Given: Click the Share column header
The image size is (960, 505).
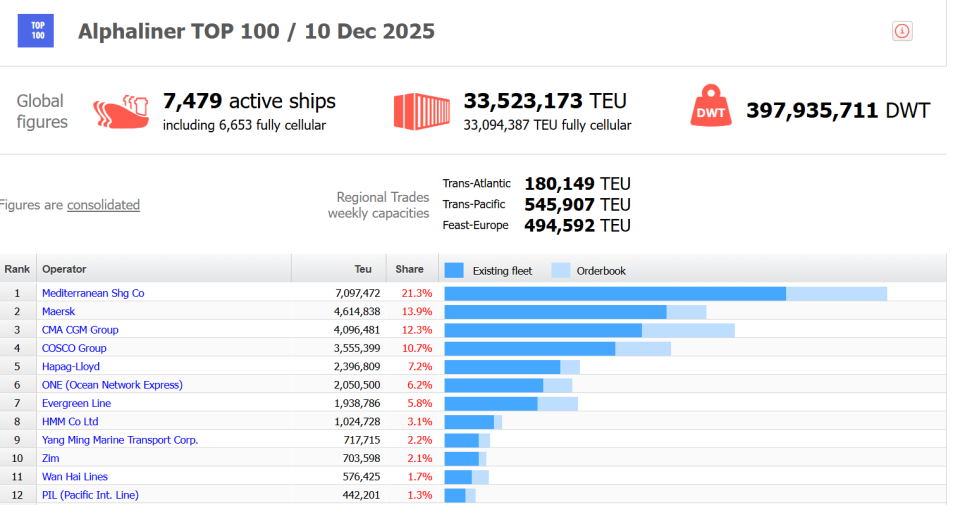Looking at the screenshot, I should point(410,269).
